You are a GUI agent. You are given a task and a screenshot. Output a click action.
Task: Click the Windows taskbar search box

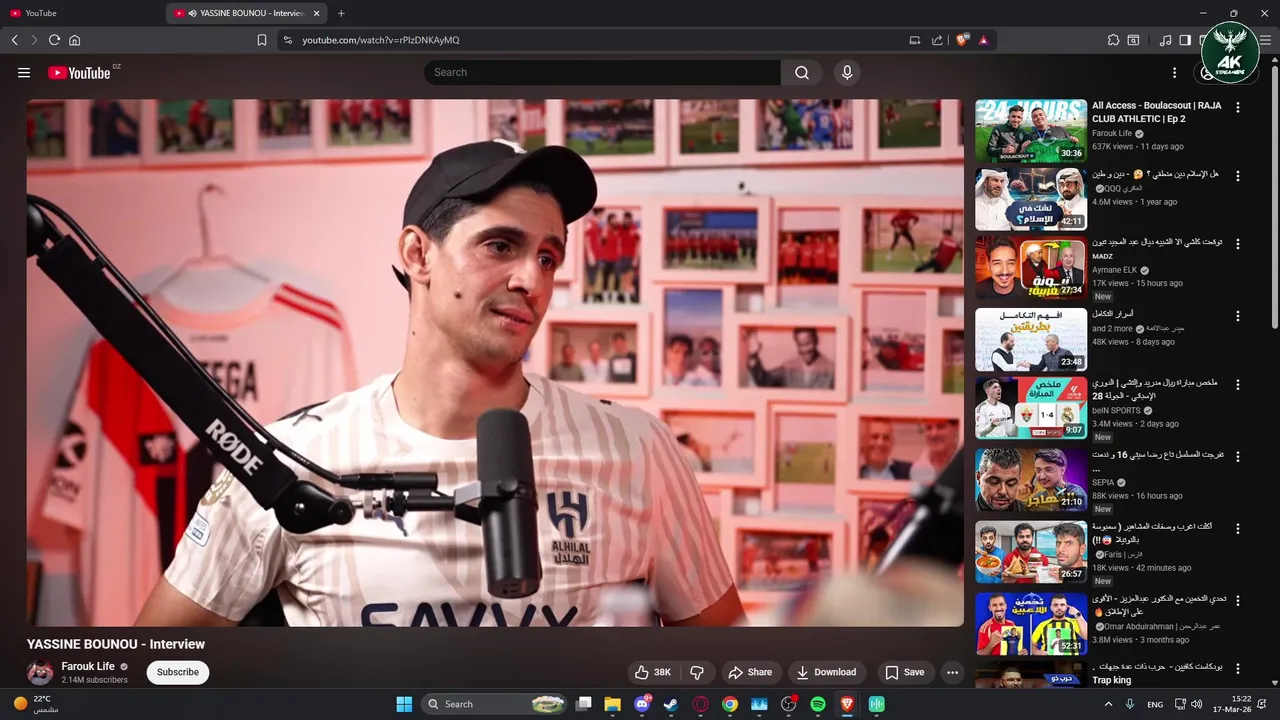495,704
